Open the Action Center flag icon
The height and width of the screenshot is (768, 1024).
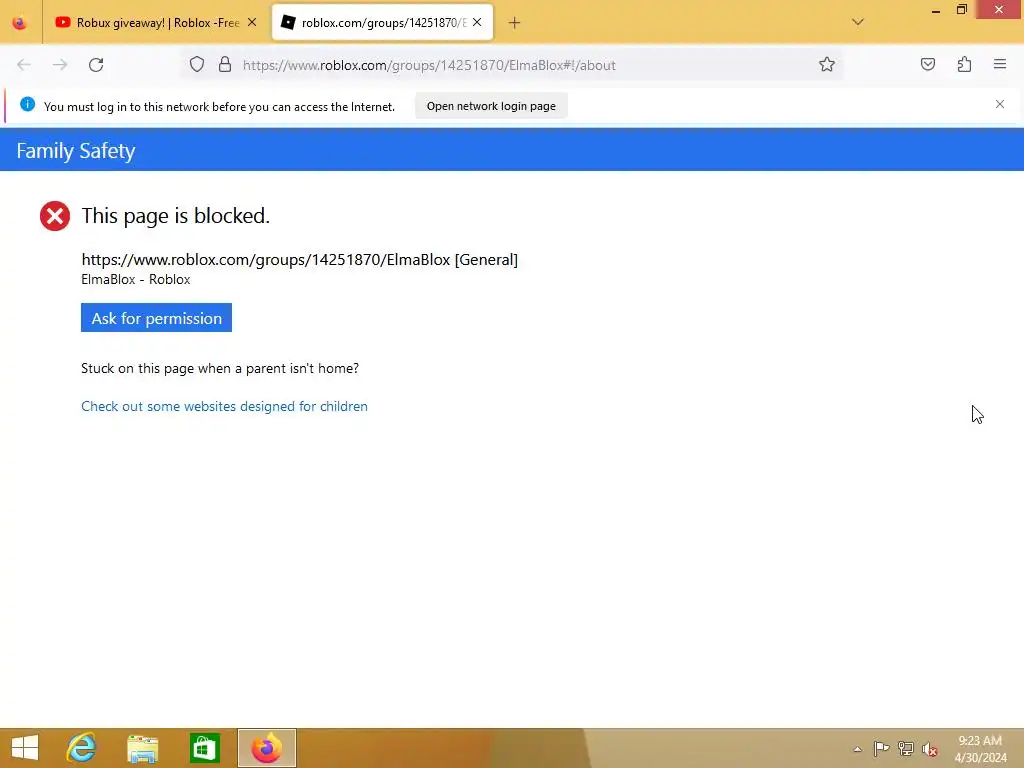(x=881, y=748)
